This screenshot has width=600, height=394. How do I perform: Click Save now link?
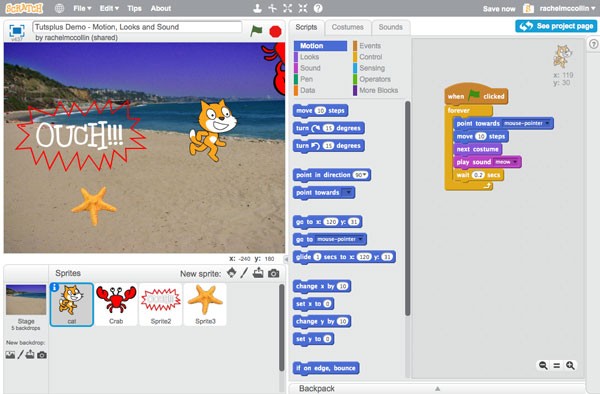click(499, 8)
